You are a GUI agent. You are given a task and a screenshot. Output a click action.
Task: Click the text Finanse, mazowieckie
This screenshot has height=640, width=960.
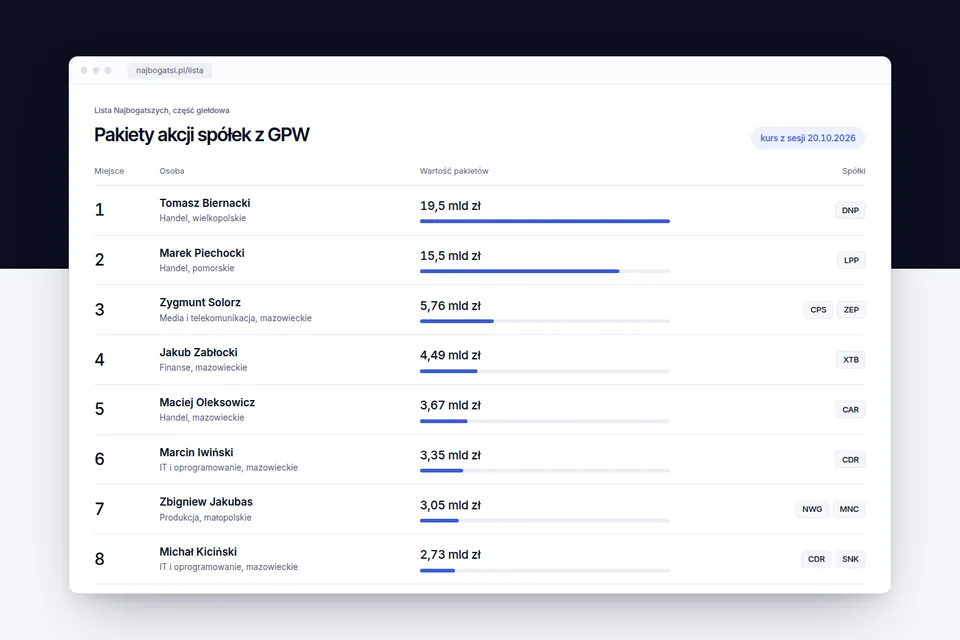pos(203,367)
